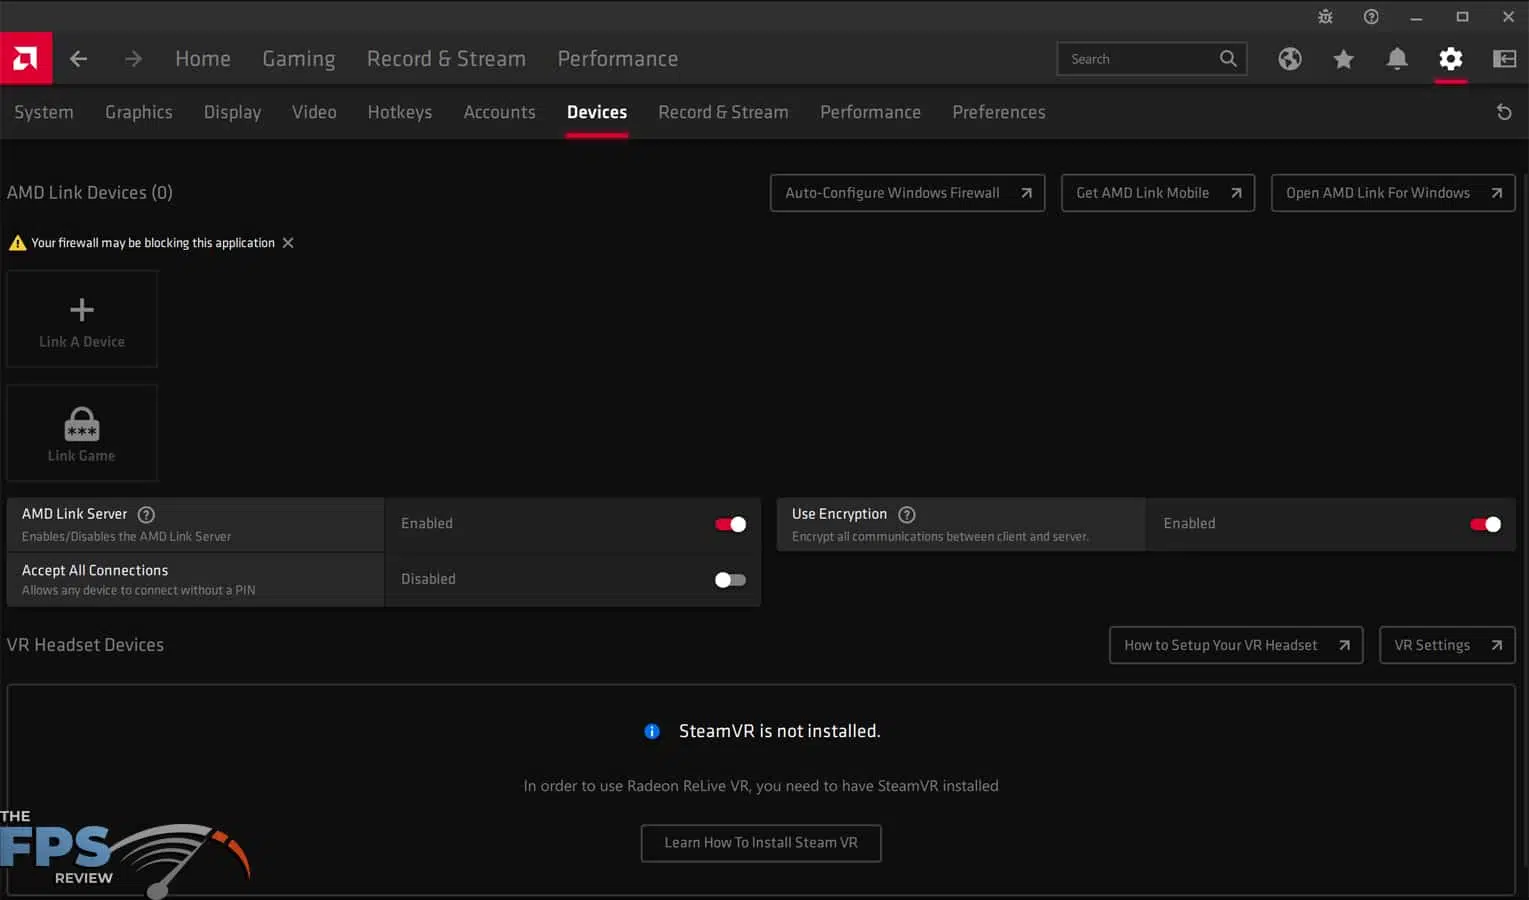Click the bug report icon

1325,16
